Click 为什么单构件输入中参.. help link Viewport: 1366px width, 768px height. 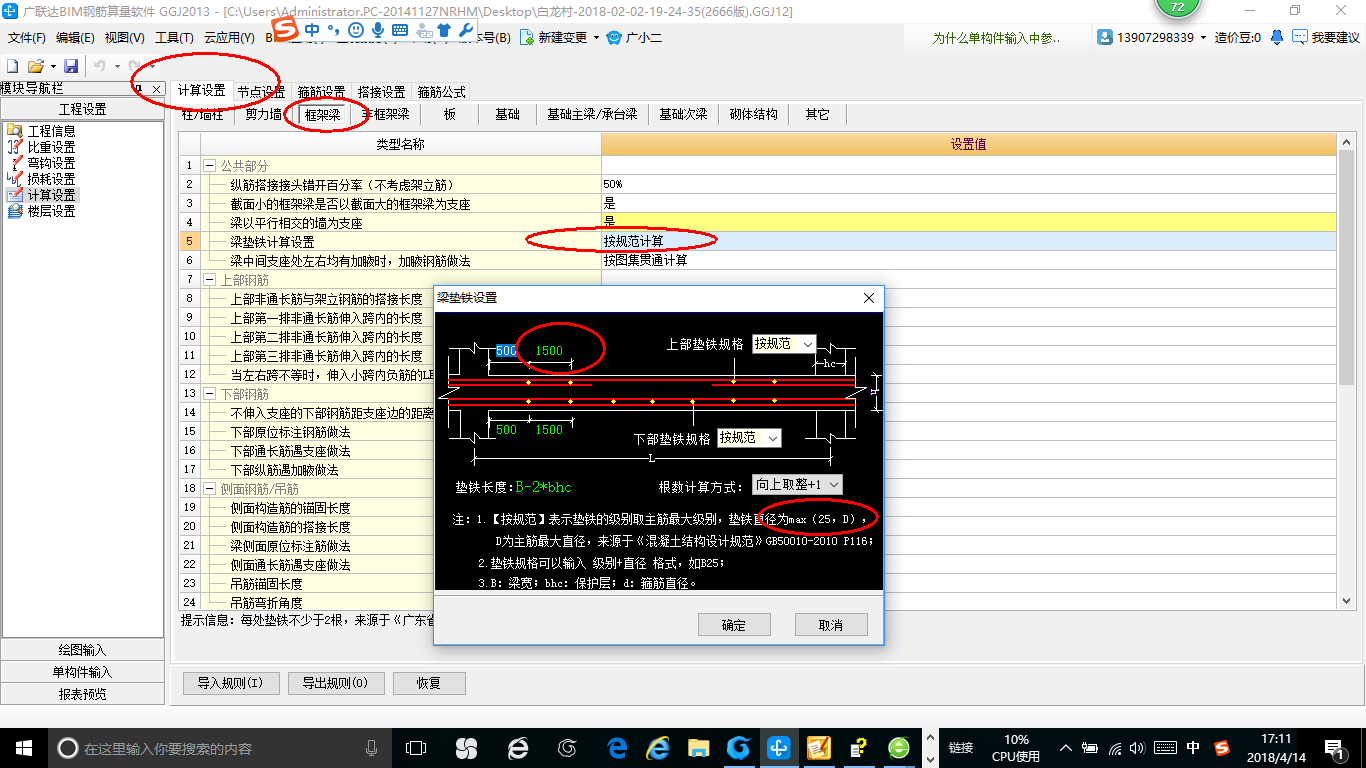996,38
